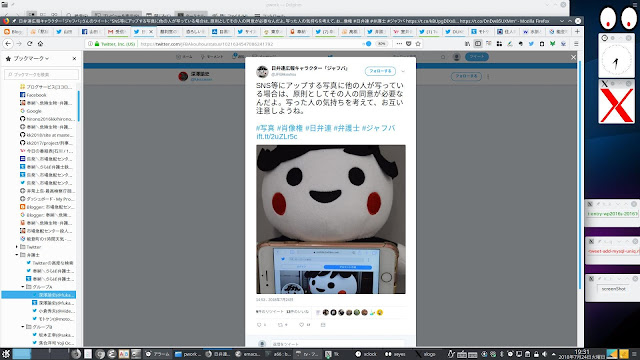Open the #弁護士 hashtag link
640x360 pixels.
click(347, 128)
